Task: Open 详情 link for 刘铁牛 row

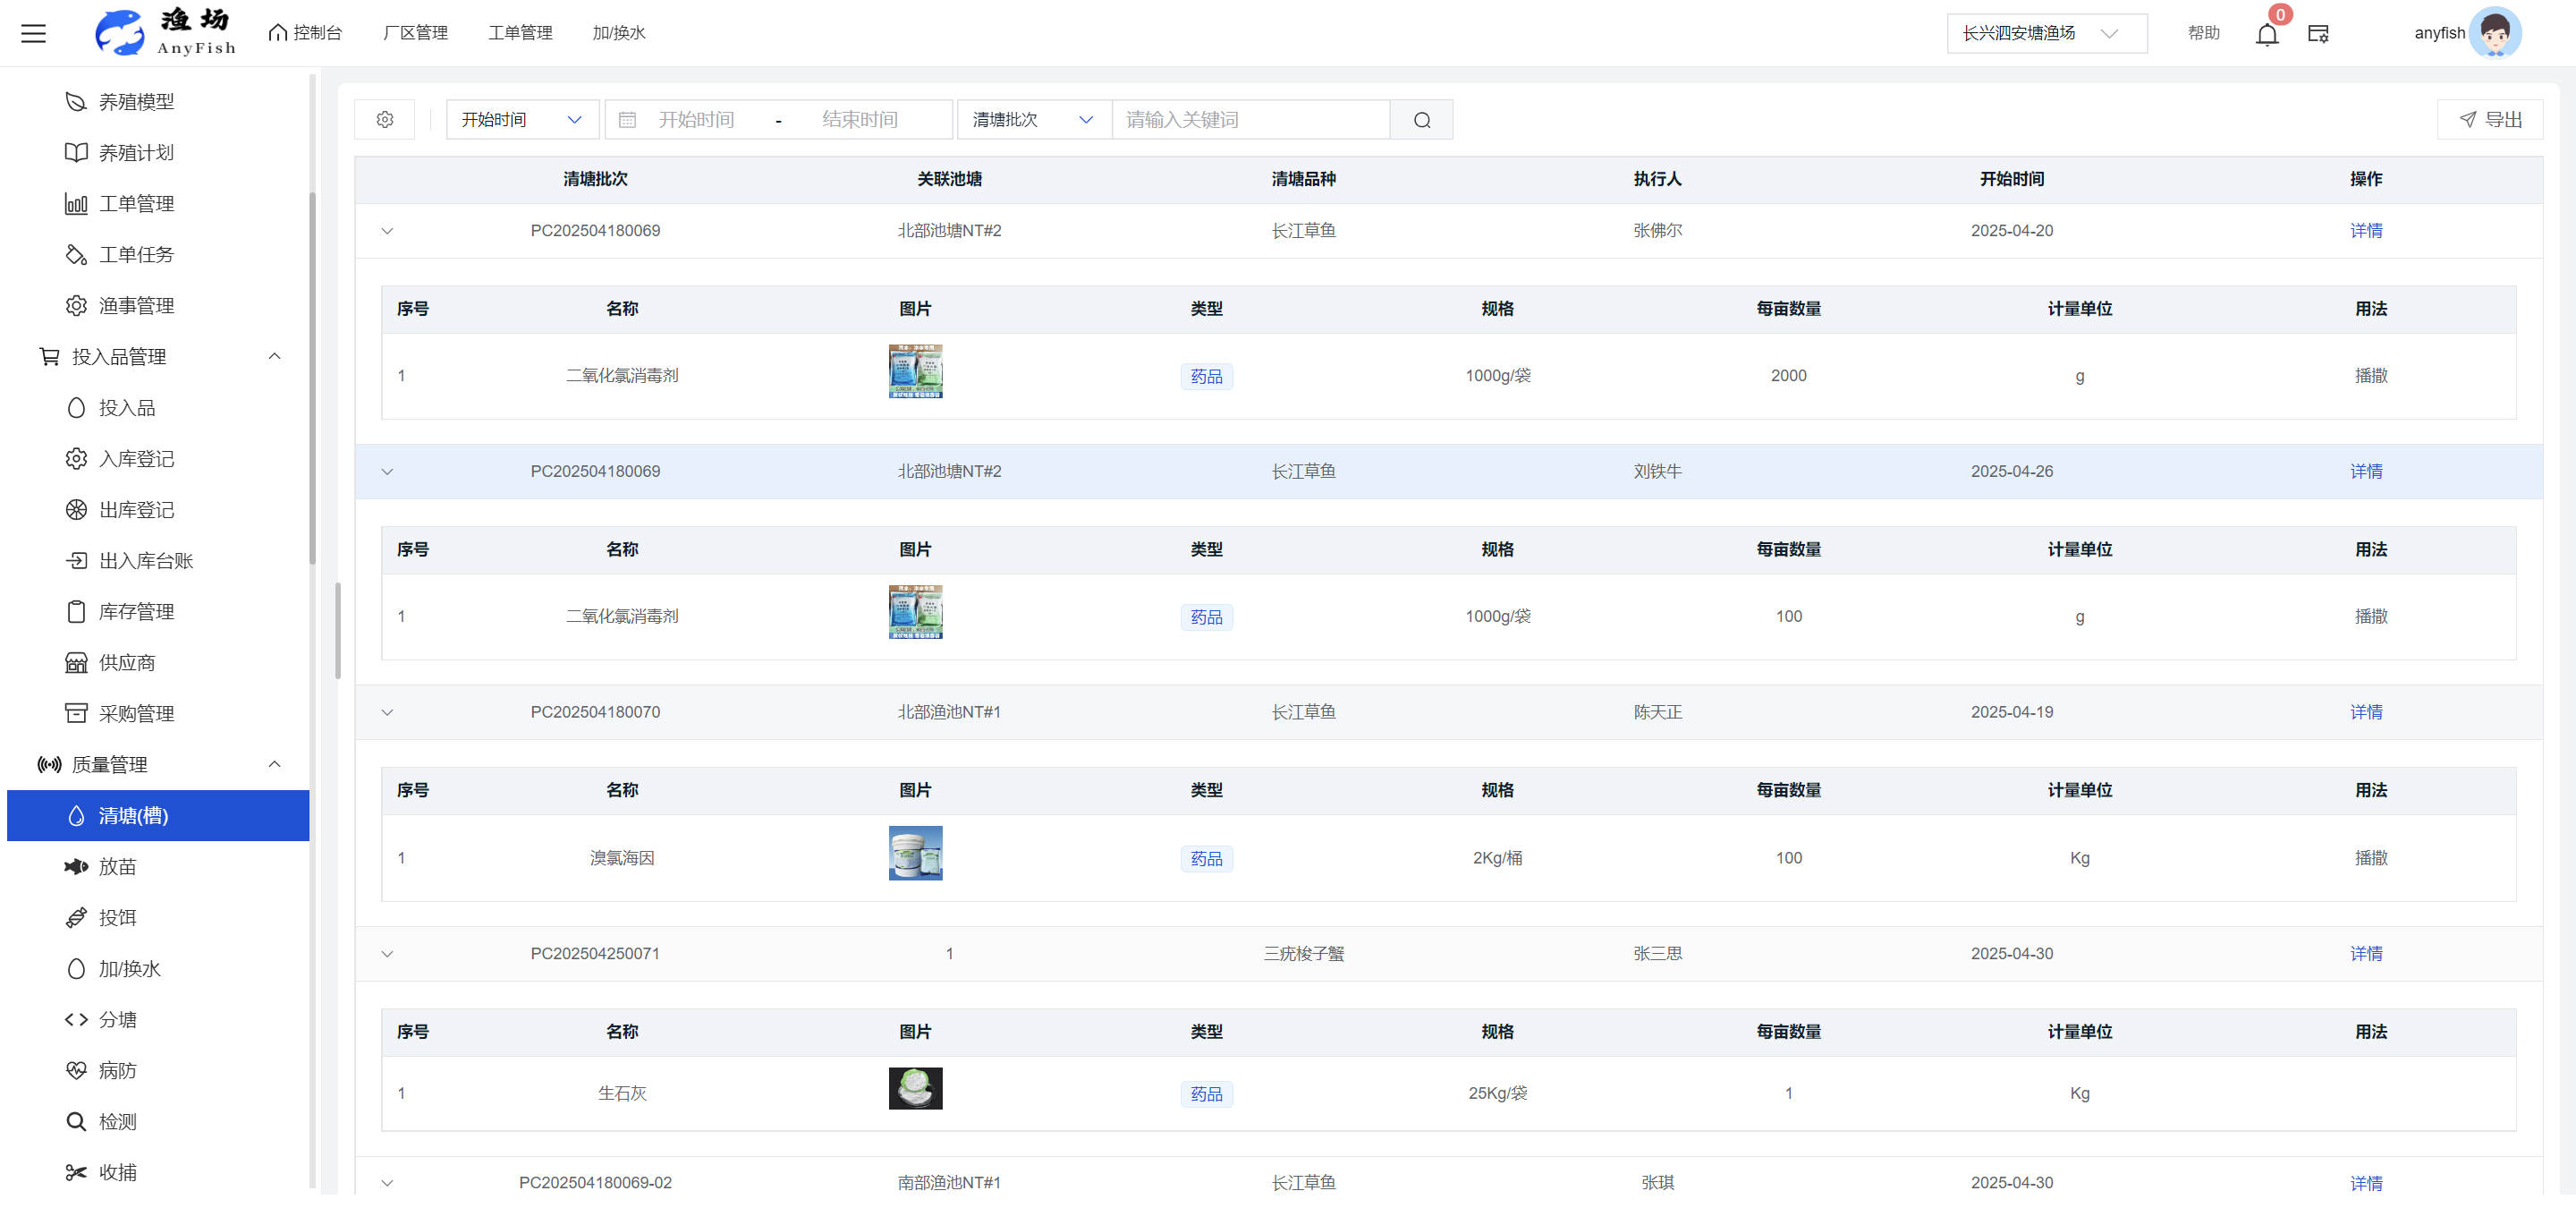Action: click(x=2365, y=471)
